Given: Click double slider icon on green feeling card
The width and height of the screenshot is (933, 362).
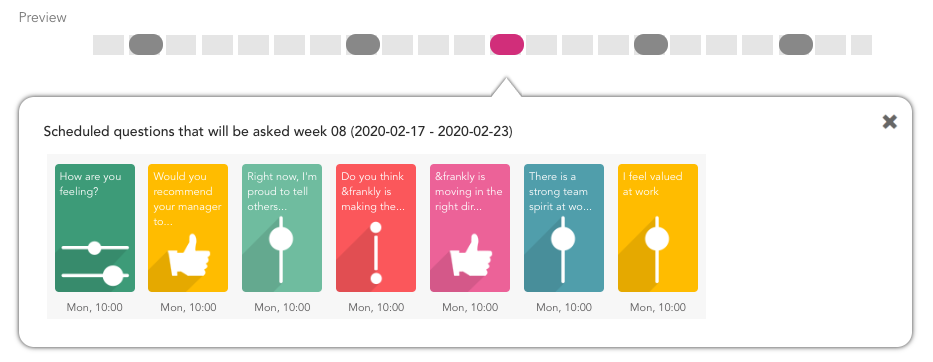Looking at the screenshot, I should tap(95, 261).
